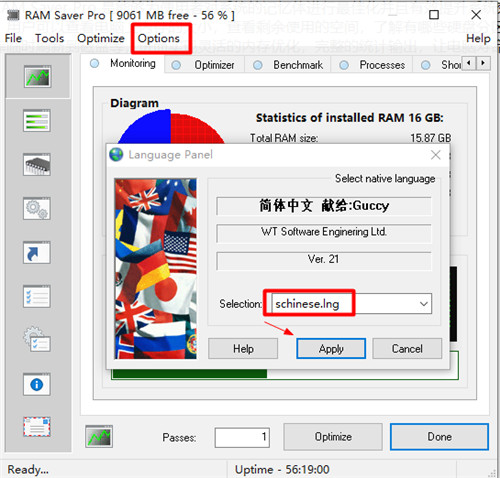Open the Help menu
The width and height of the screenshot is (500, 478).
478,38
